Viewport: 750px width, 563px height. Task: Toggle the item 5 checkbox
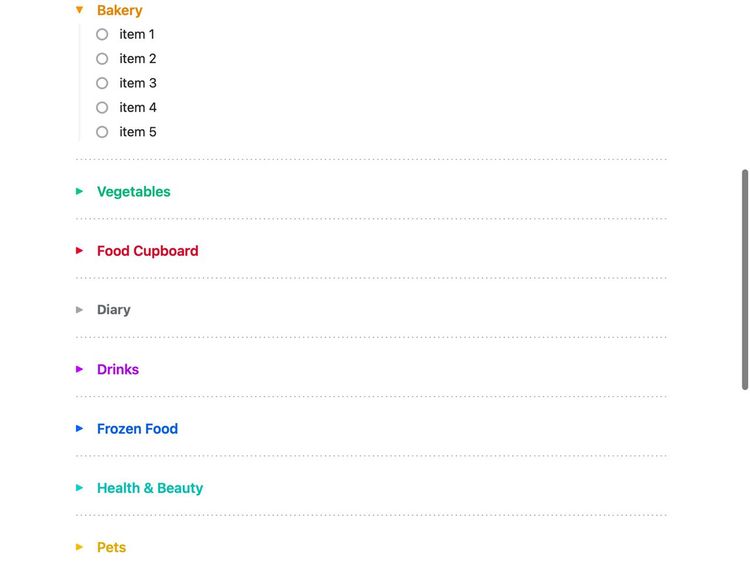click(x=102, y=132)
